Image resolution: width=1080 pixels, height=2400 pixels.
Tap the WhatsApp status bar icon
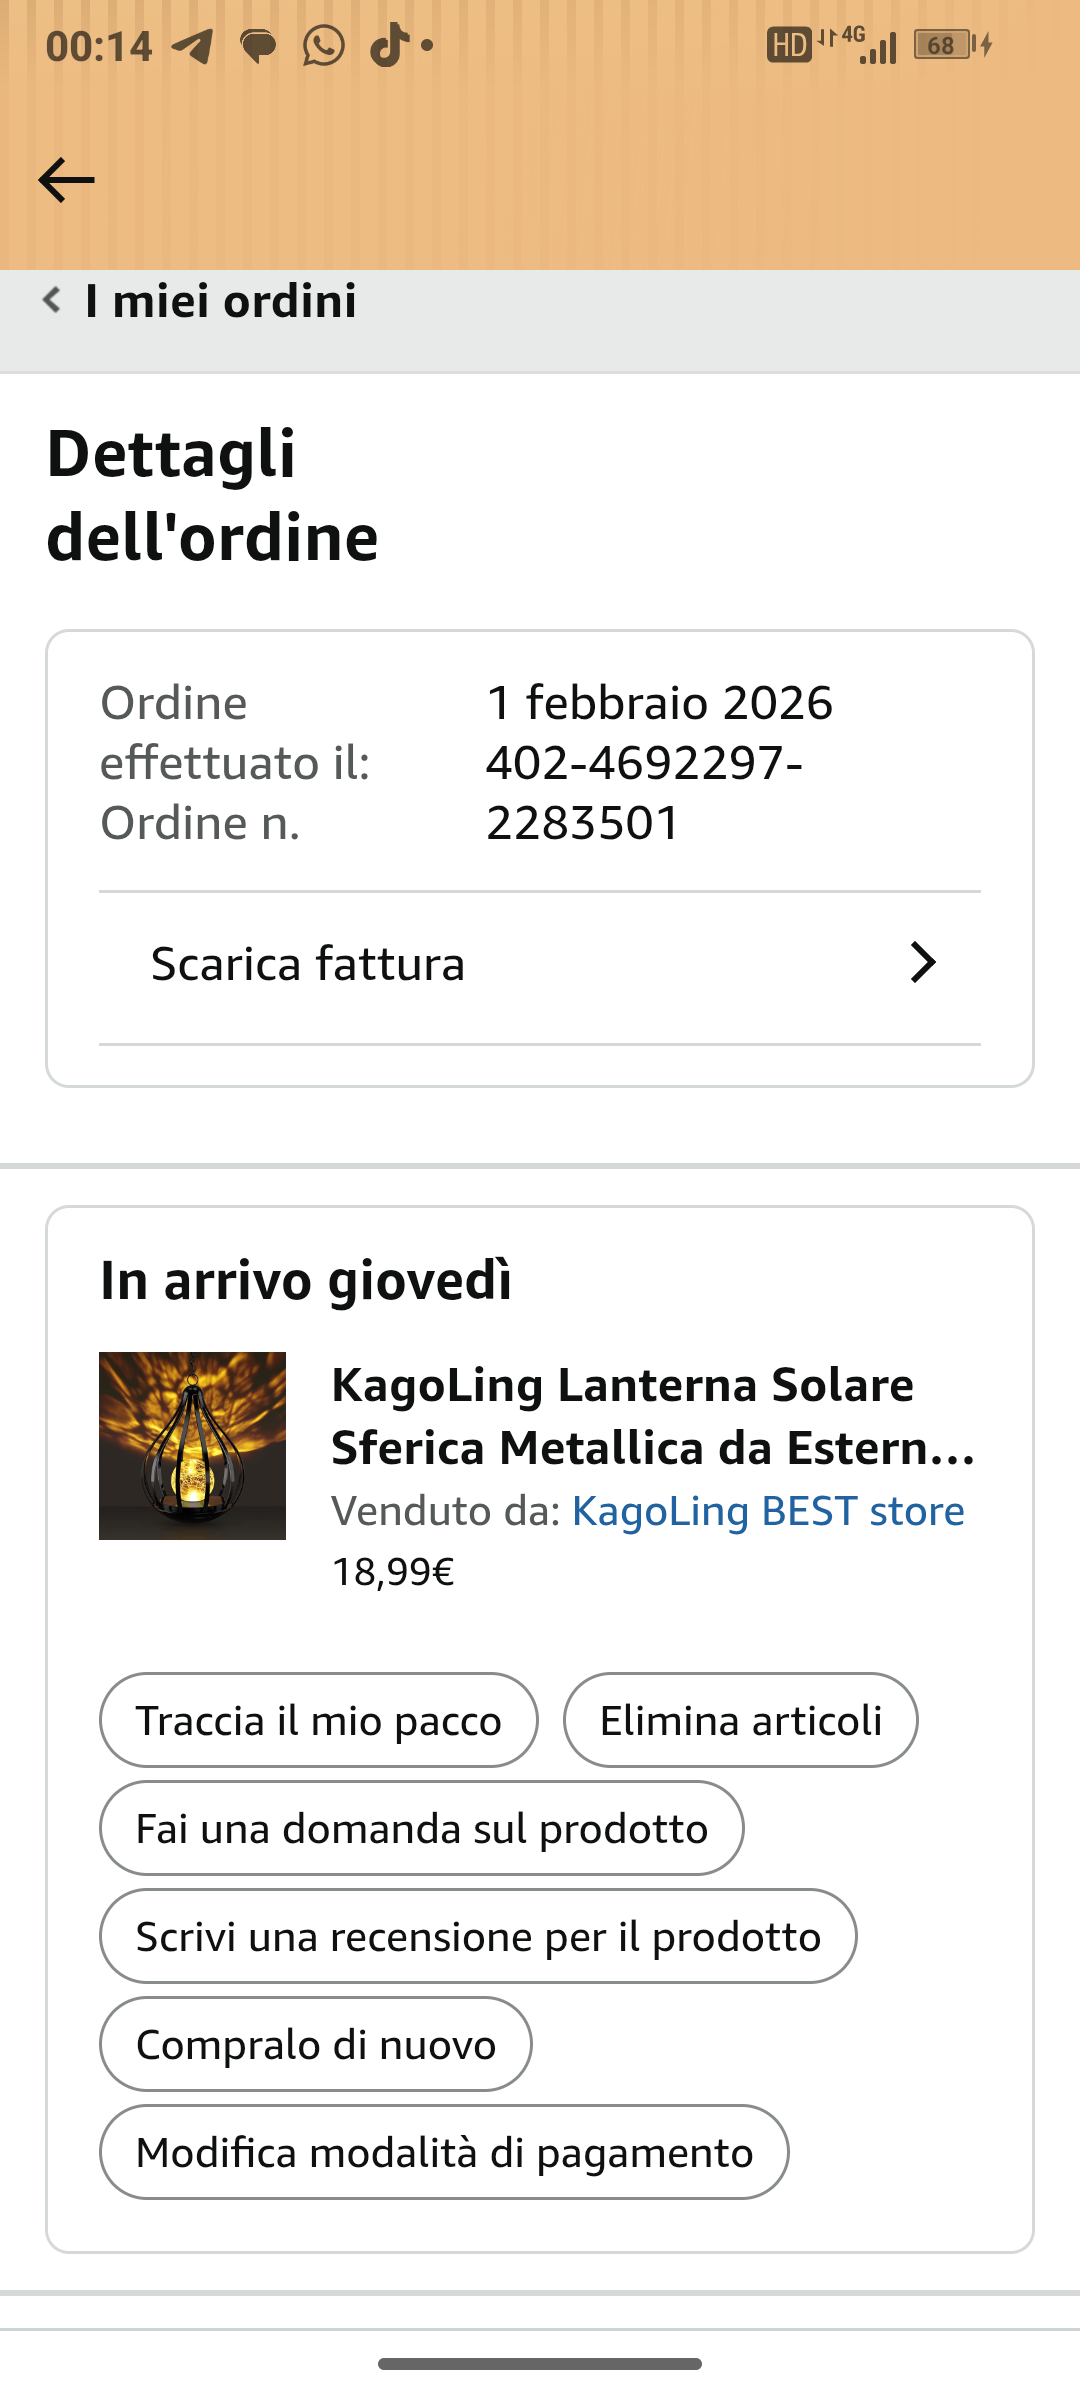tap(323, 46)
